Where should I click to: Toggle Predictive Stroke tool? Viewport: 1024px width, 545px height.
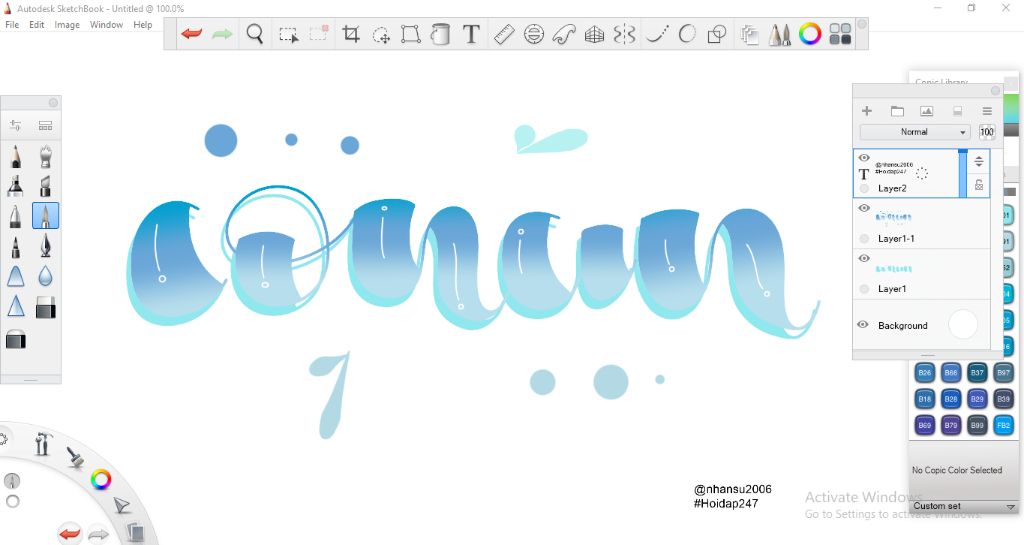[687, 34]
